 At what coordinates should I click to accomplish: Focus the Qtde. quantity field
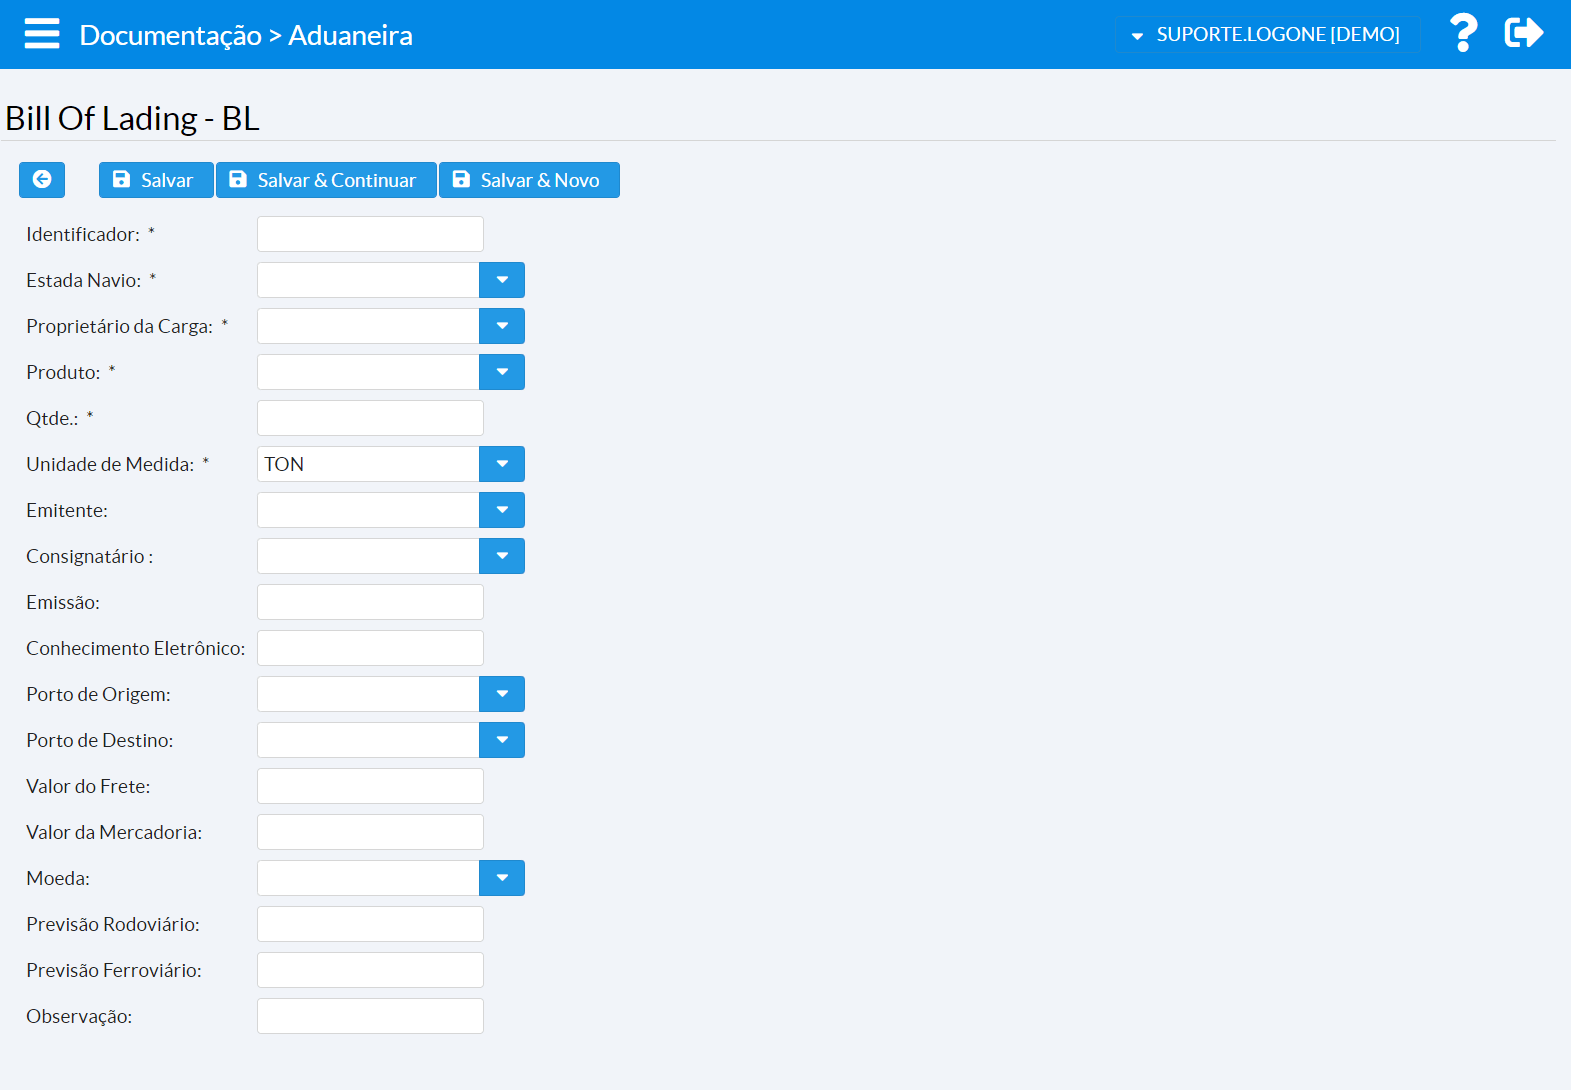[370, 418]
